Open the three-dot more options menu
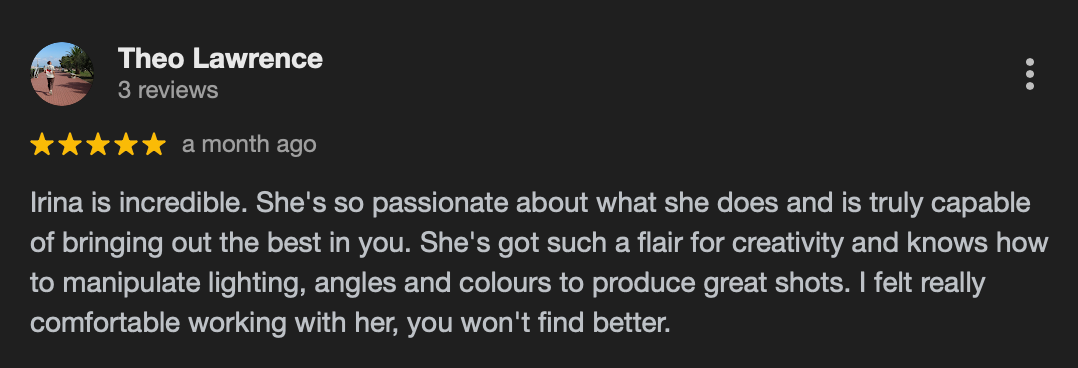Screen dimensions: 1078x368 1029,74
